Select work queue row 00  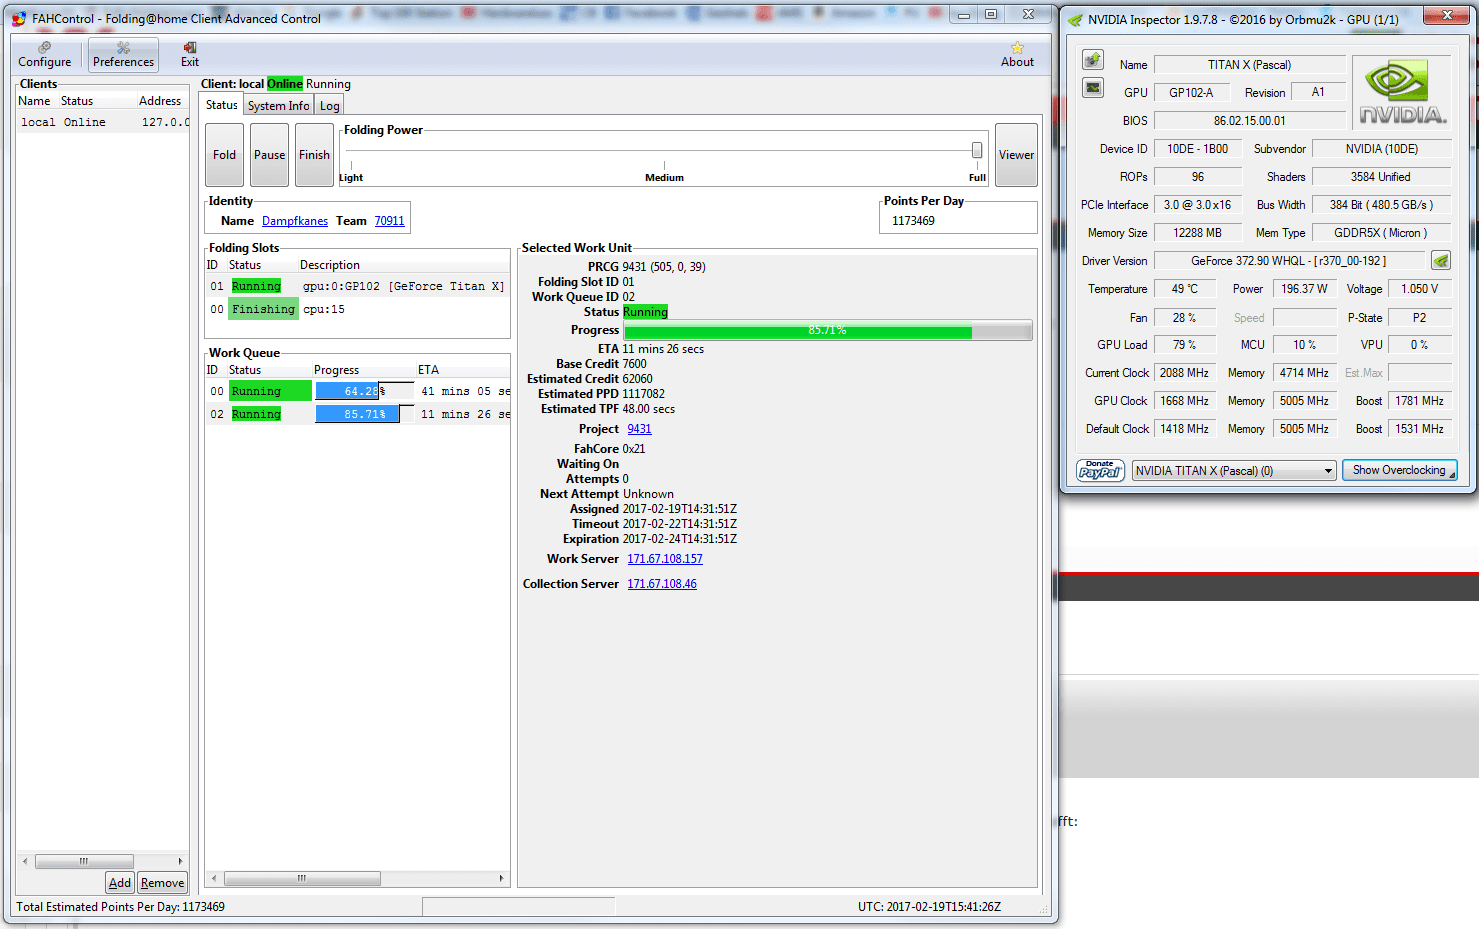pos(358,391)
